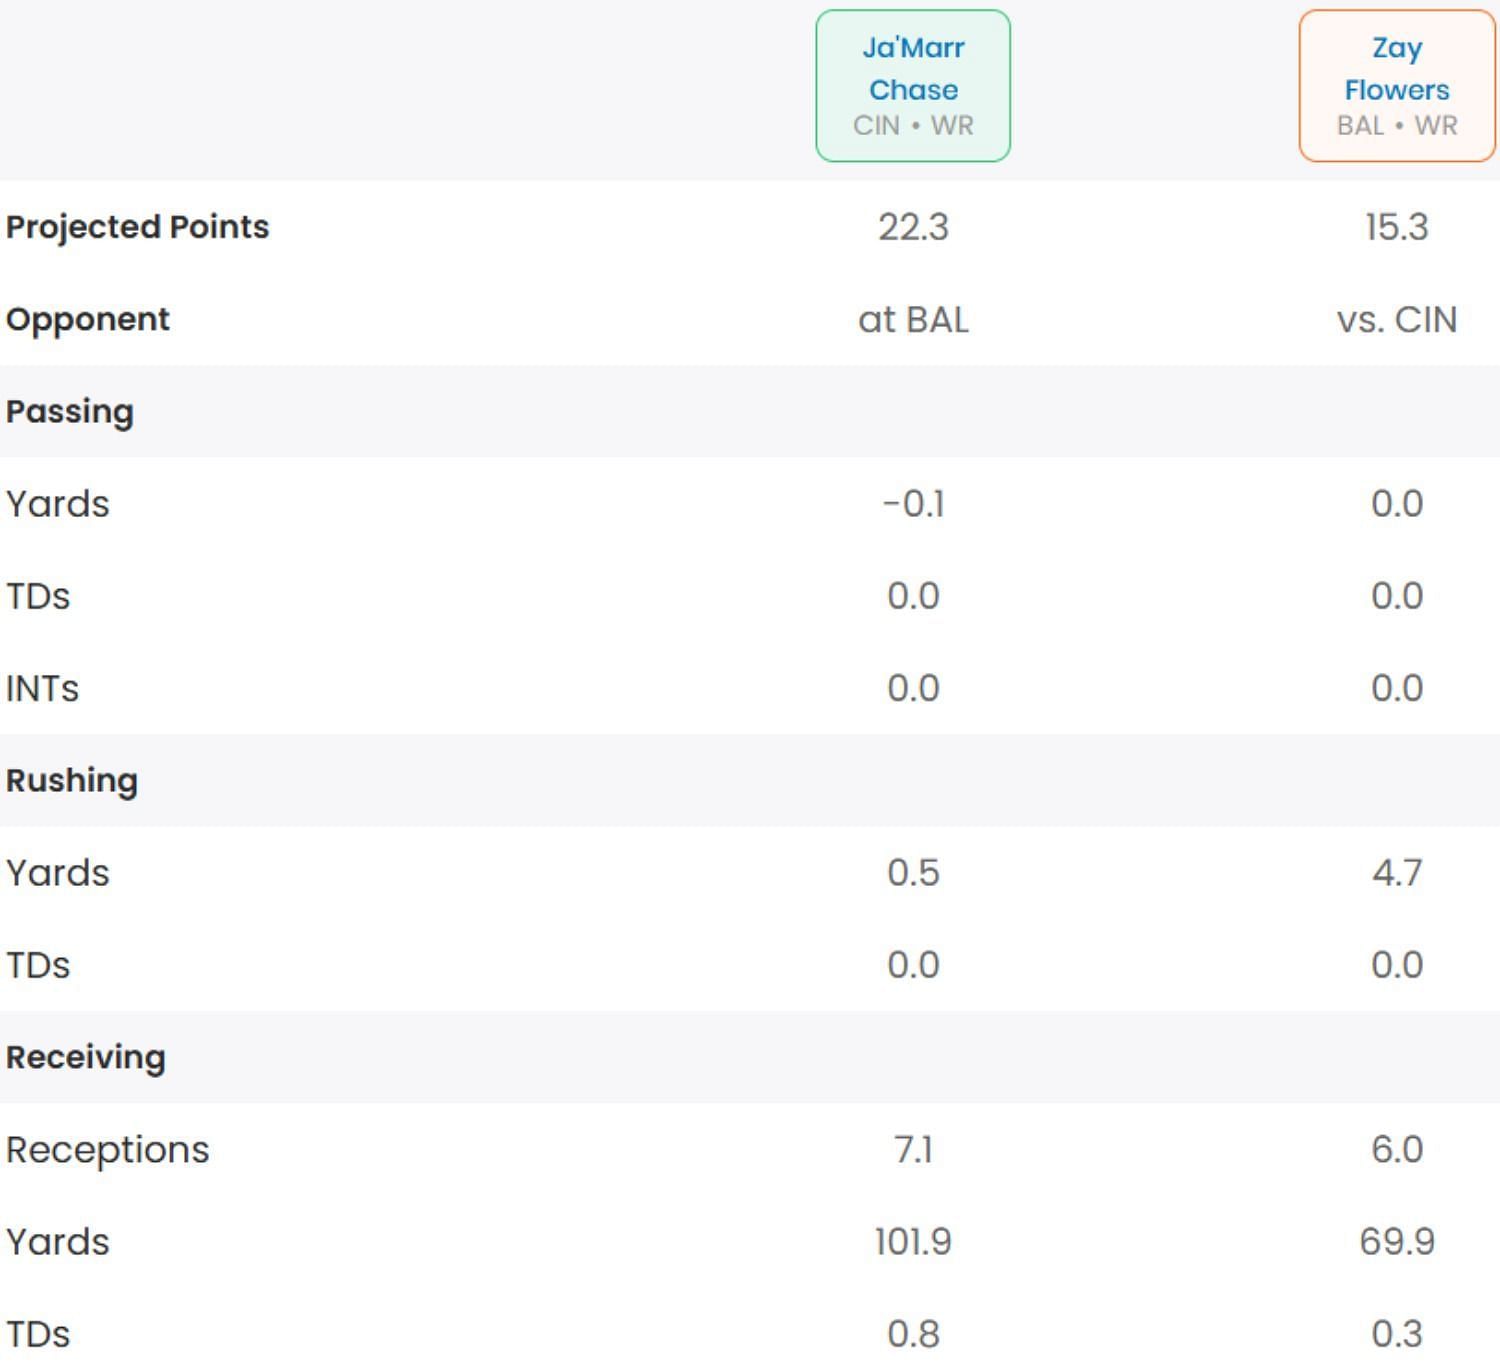Click the 'at BAL' opponent cell
Image resolution: width=1500 pixels, height=1363 pixels.
pos(913,320)
